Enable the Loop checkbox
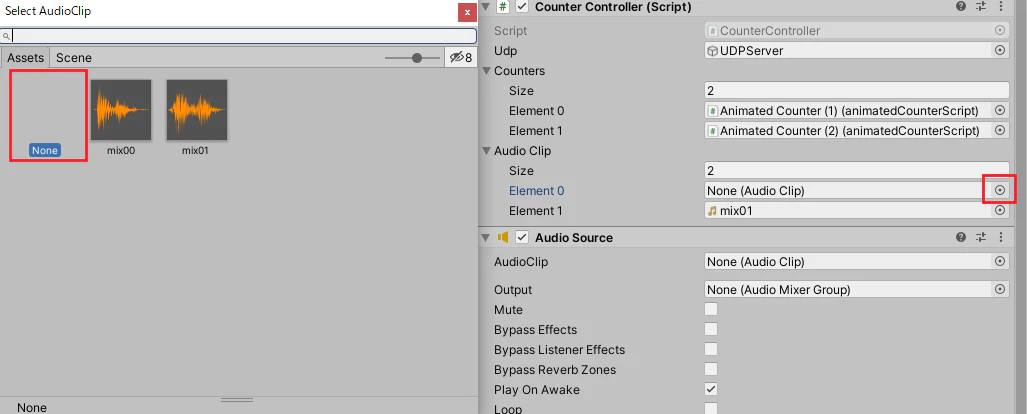The width and height of the screenshot is (1027, 414). tap(711, 409)
